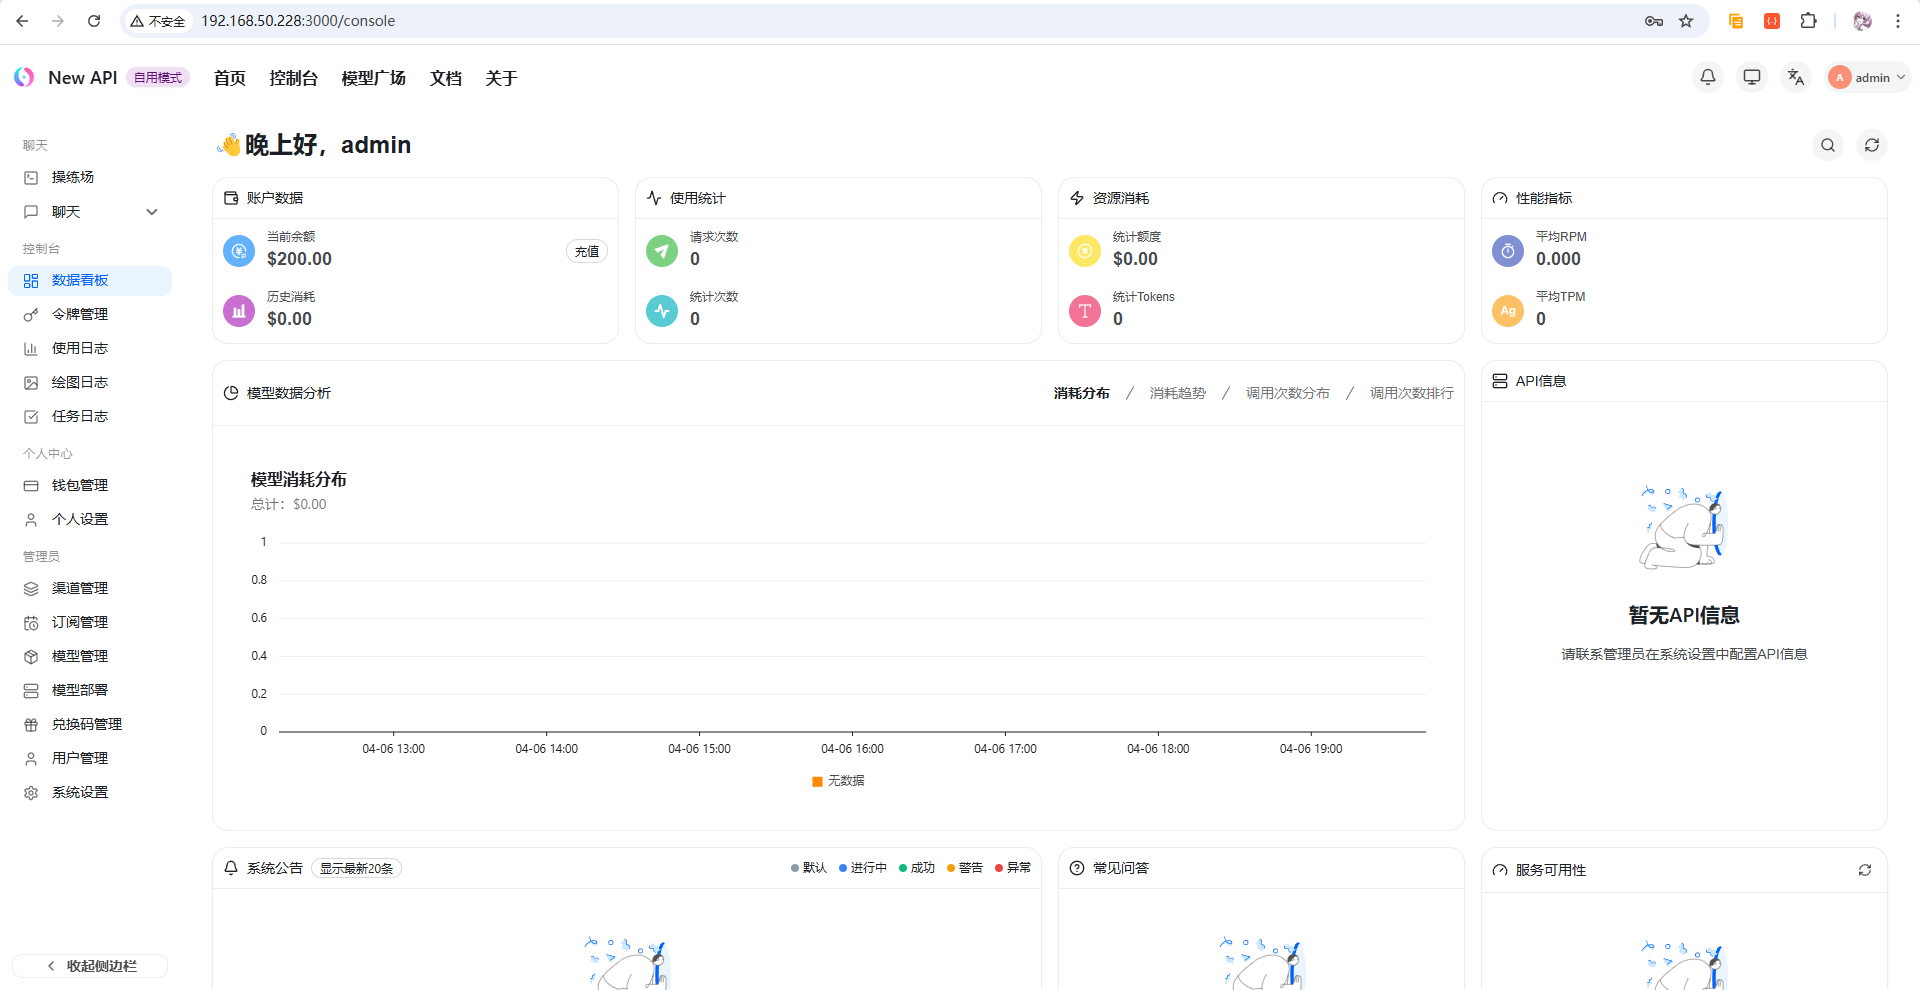Image resolution: width=1920 pixels, height=990 pixels.
Task: Bookmark this page with the star icon
Action: pos(1686,21)
